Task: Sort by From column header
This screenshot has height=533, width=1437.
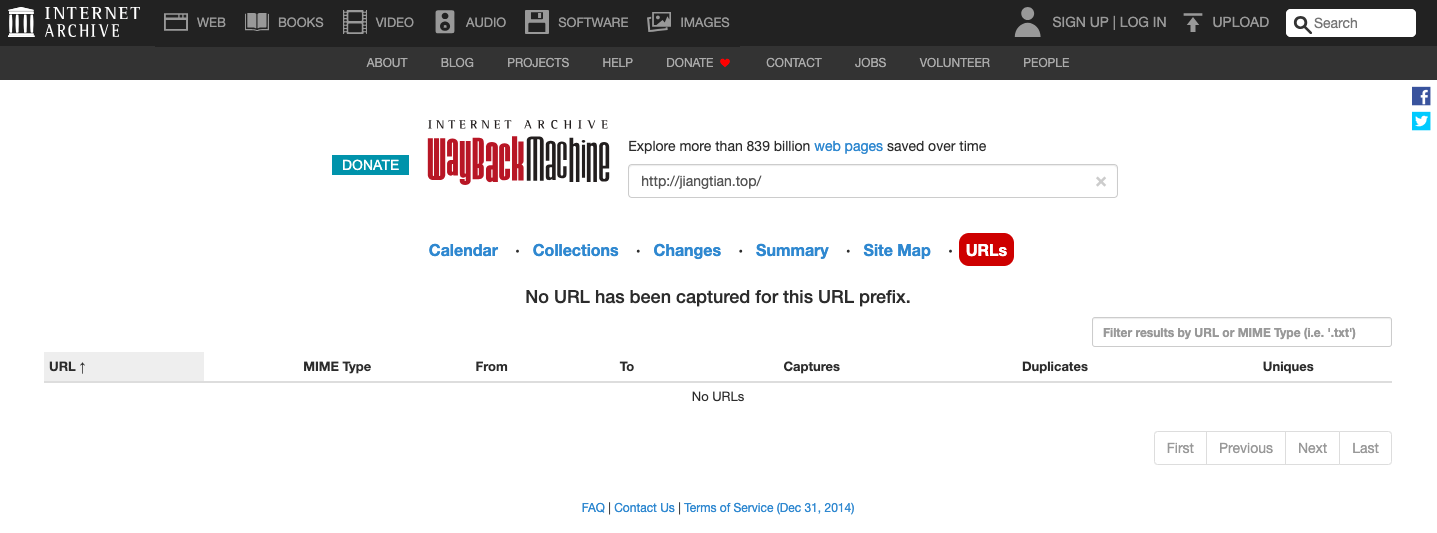Action: point(491,367)
